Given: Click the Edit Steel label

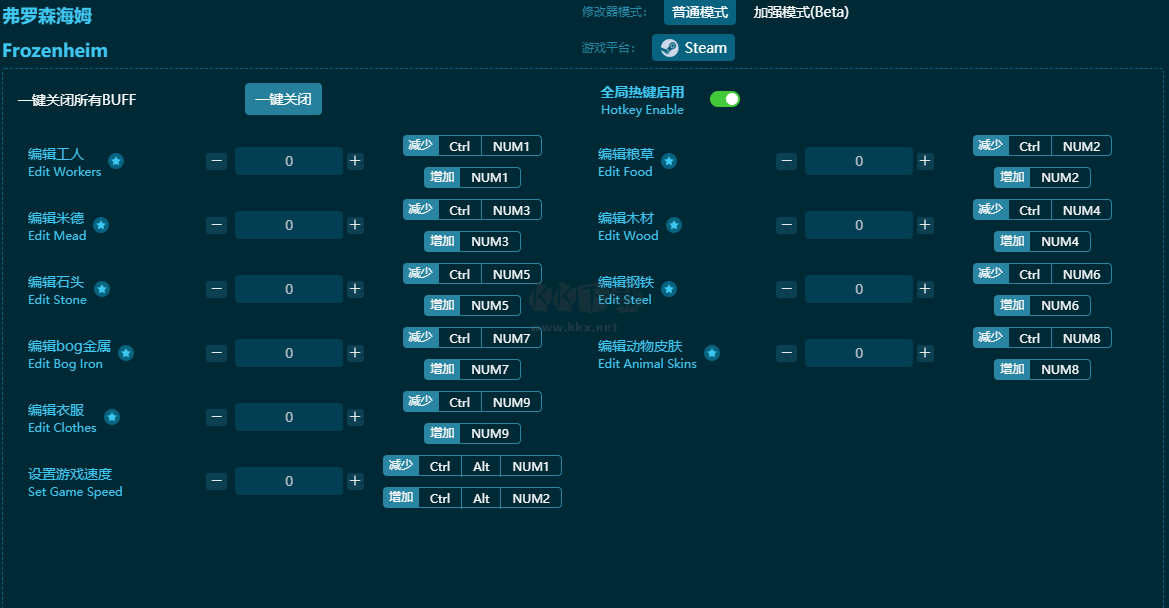Looking at the screenshot, I should click(625, 300).
